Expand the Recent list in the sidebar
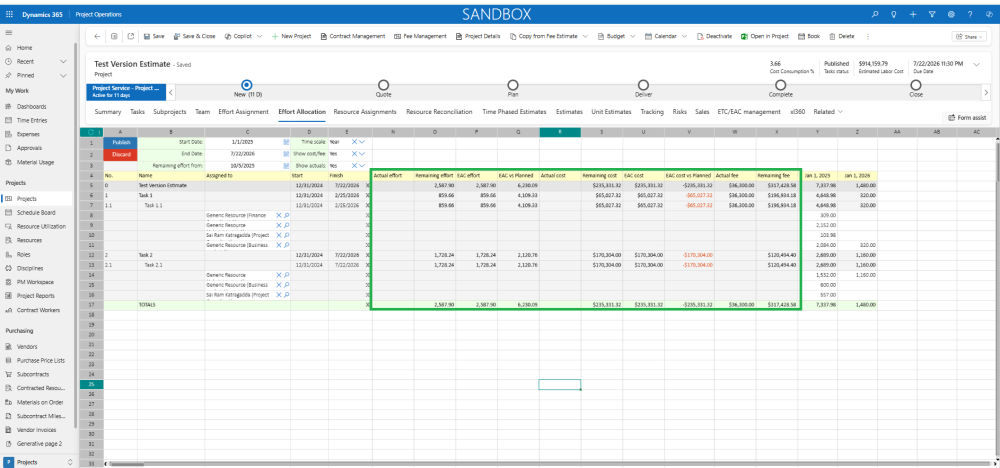Image resolution: width=1000 pixels, height=468 pixels. [63, 61]
